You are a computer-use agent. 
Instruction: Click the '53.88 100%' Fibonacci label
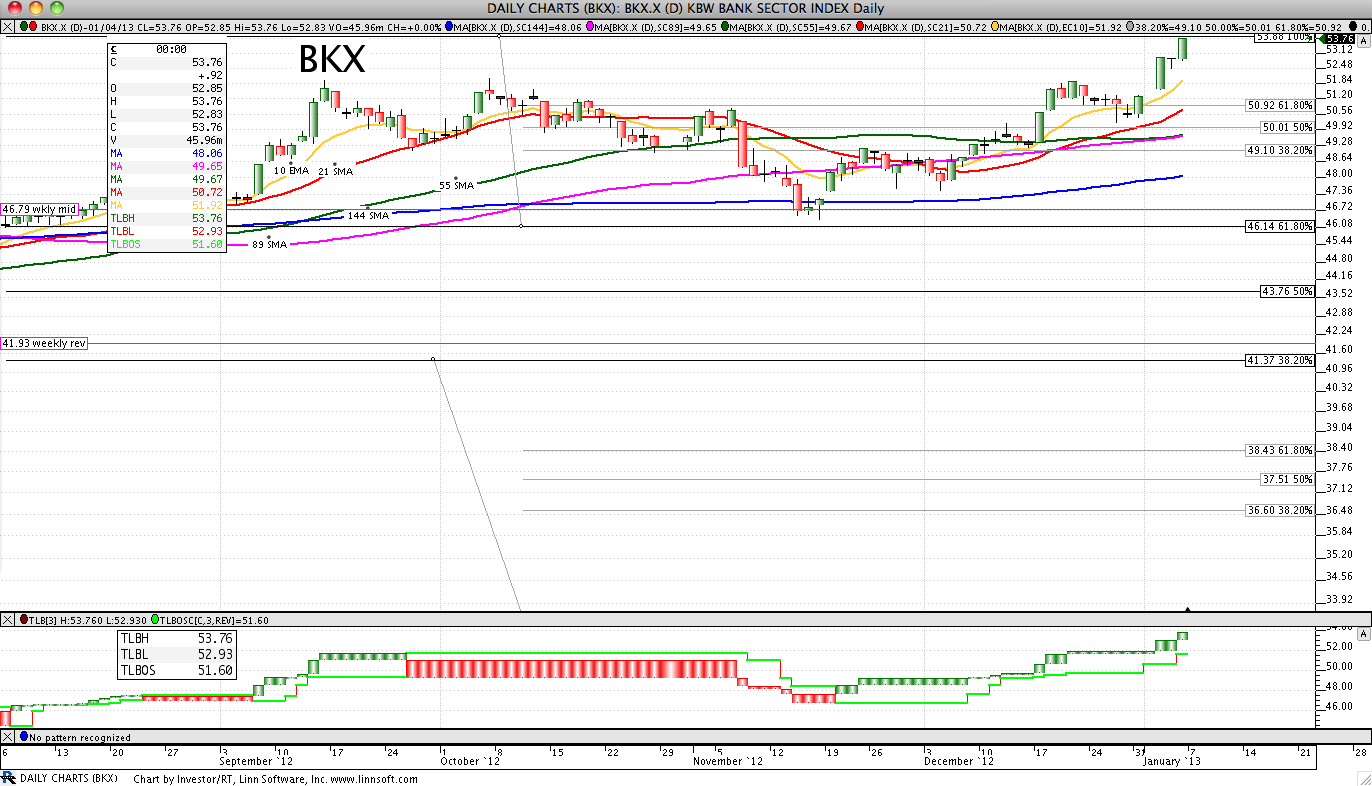(x=1284, y=37)
